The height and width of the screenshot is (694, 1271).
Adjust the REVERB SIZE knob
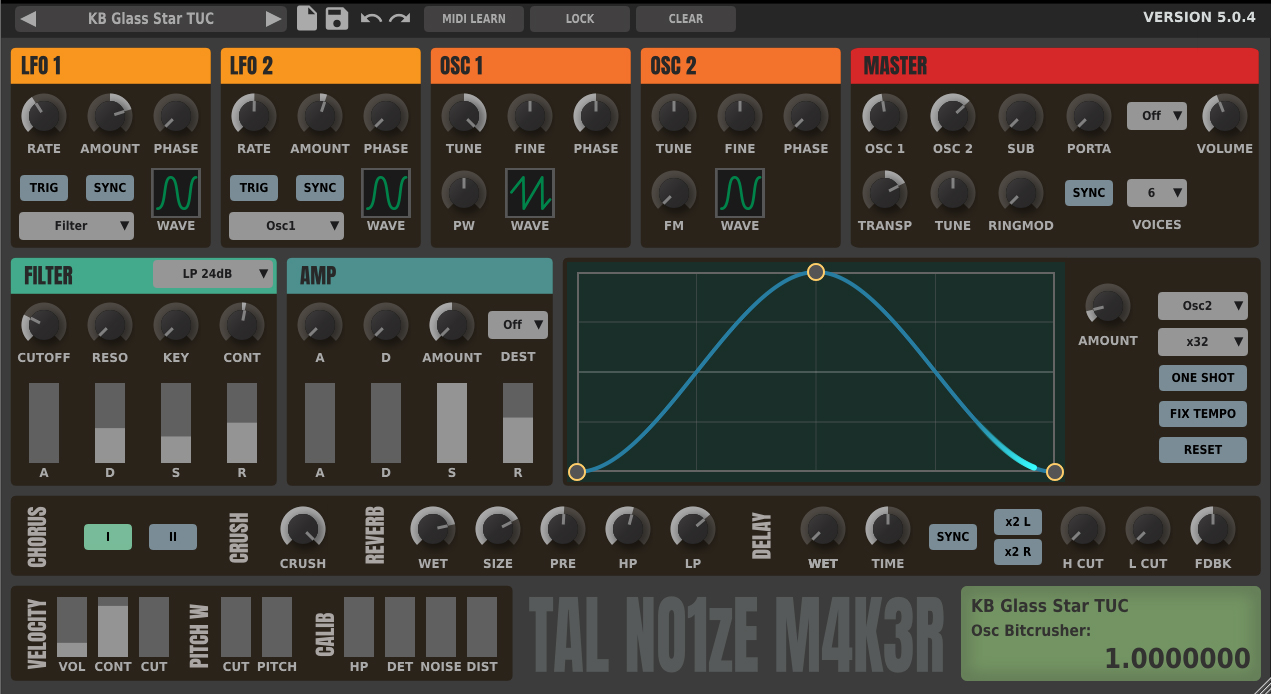(498, 530)
